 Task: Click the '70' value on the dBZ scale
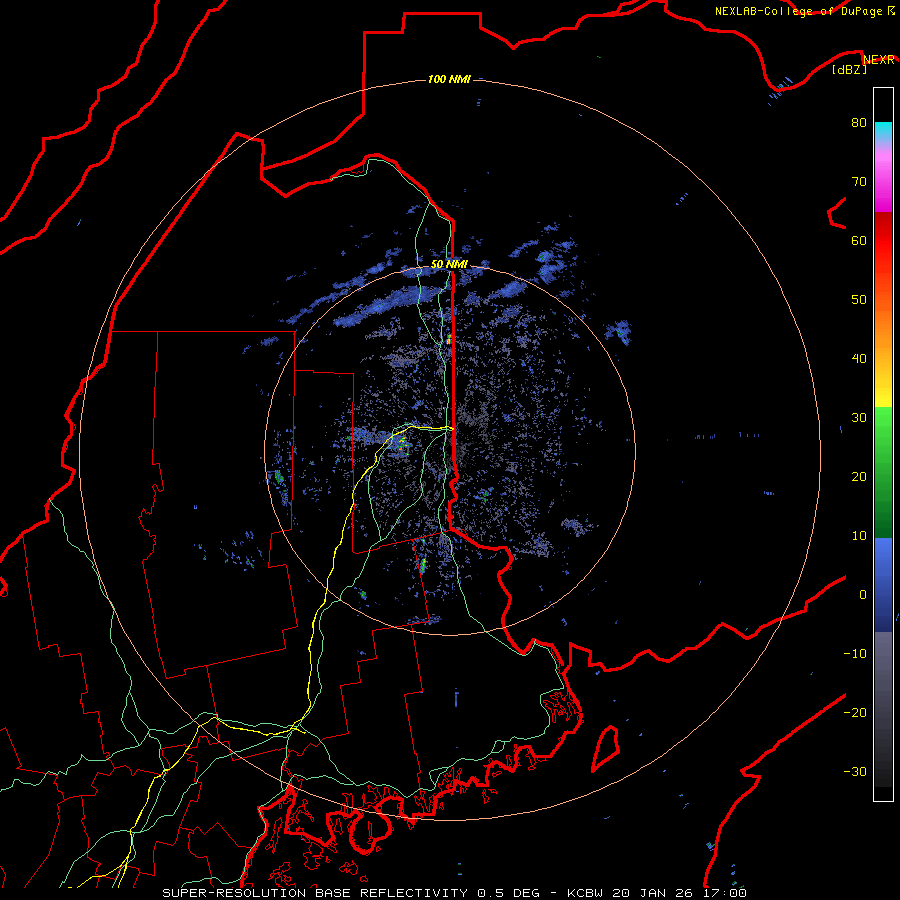coord(859,181)
